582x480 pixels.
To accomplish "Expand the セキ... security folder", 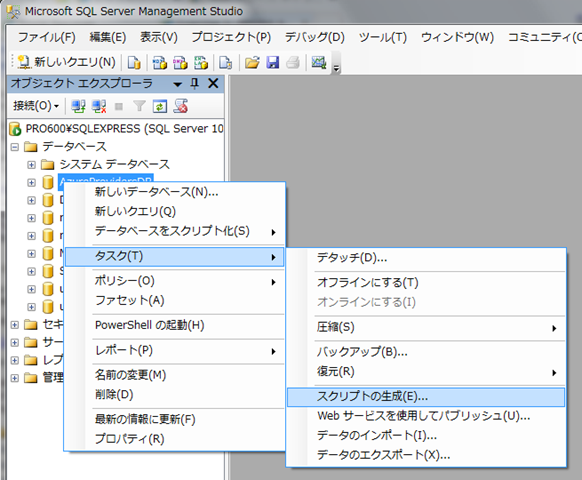I will coord(14,325).
